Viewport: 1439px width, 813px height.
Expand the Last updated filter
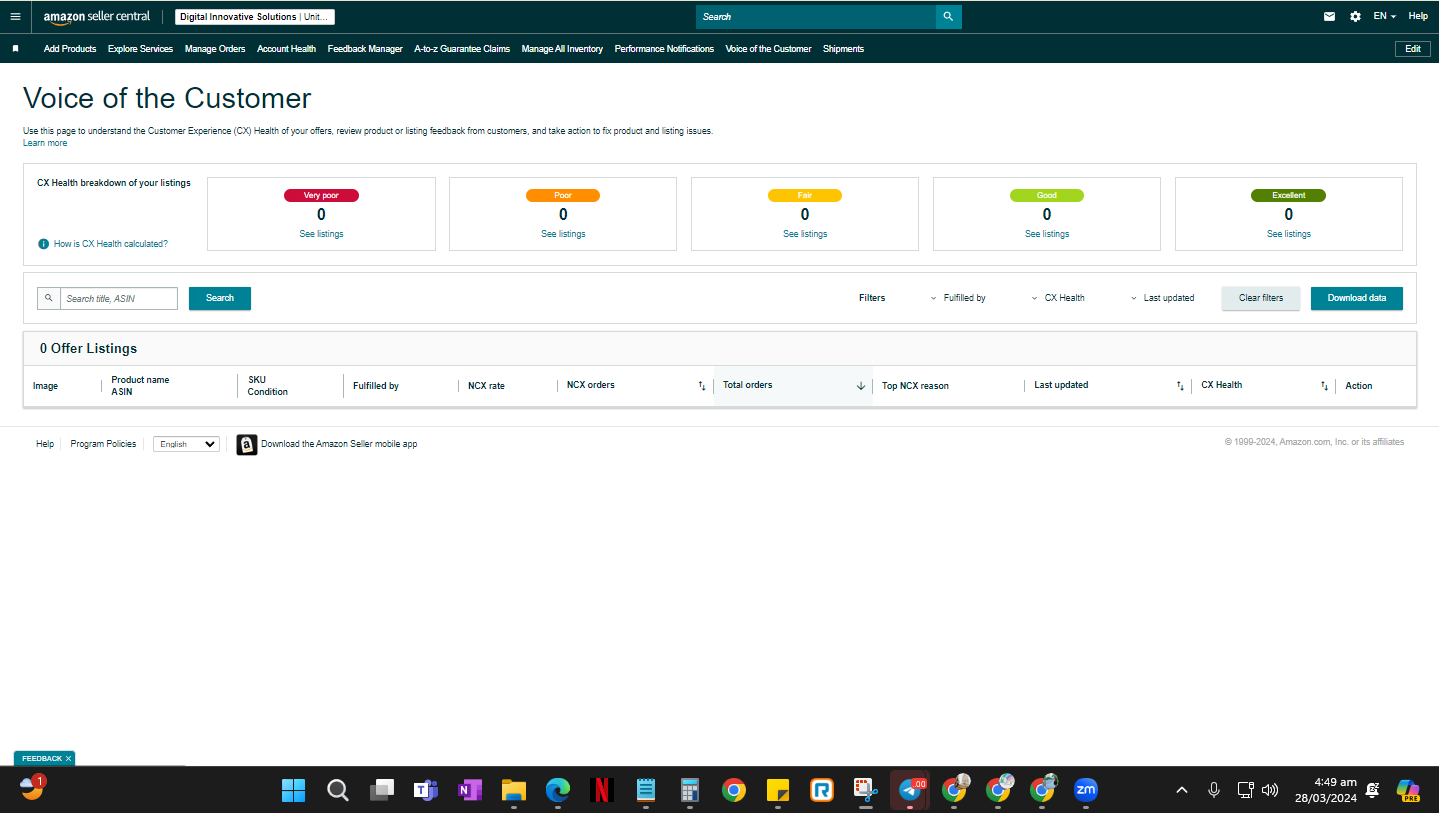(x=1162, y=298)
